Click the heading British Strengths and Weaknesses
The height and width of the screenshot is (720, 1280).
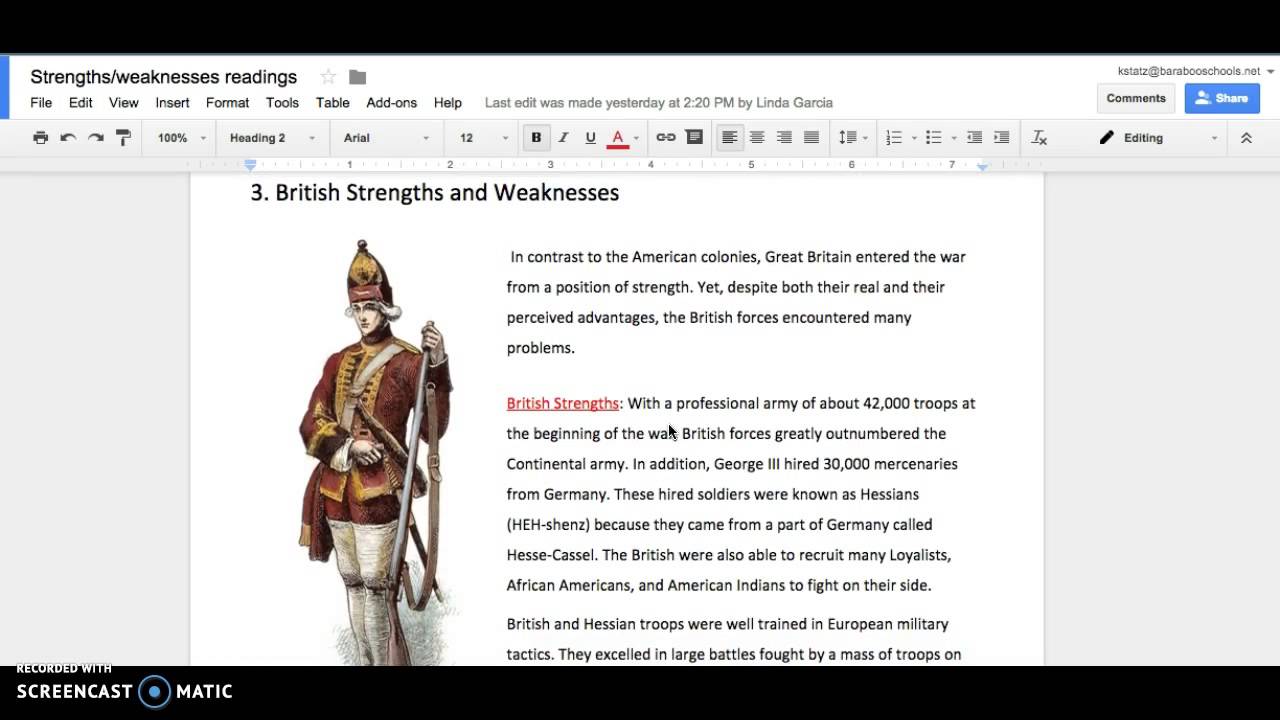434,193
